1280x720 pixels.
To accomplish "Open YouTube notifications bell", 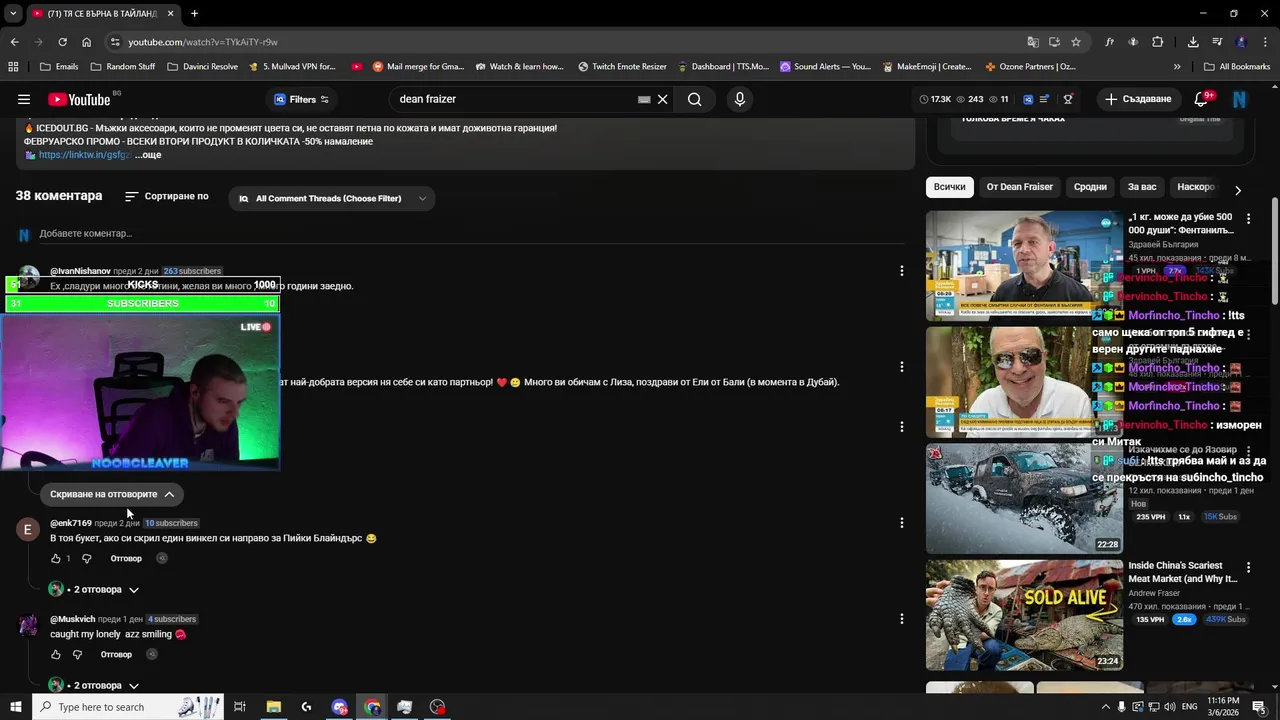I will point(1202,99).
